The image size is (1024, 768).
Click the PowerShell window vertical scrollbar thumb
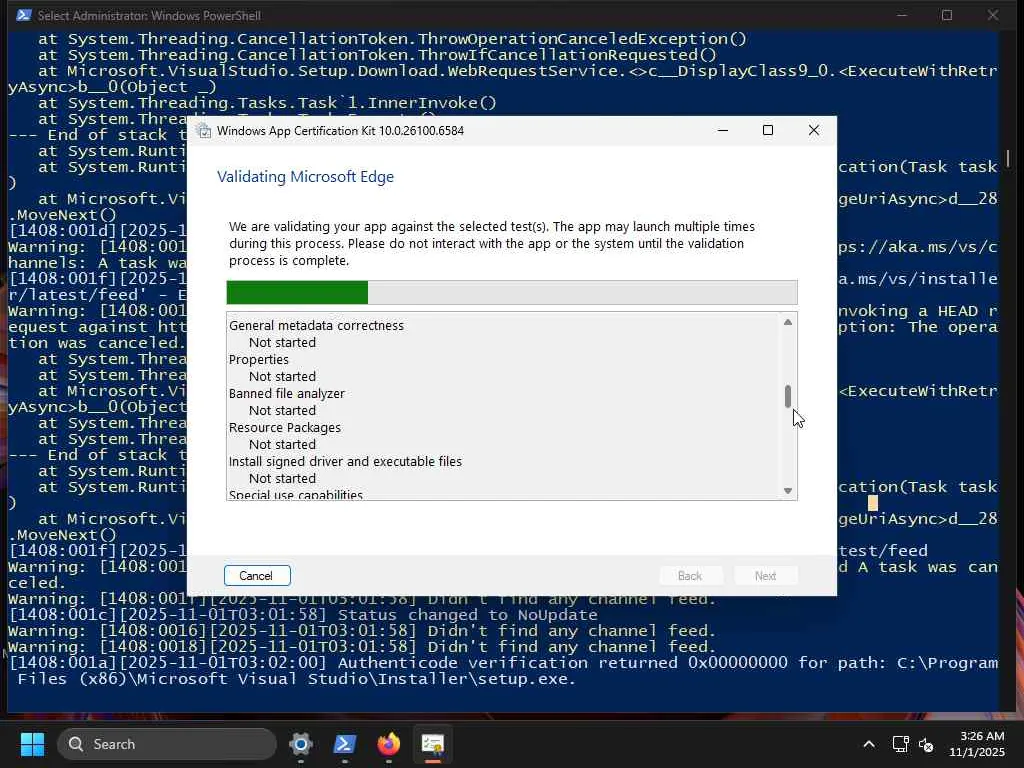[x=1008, y=158]
